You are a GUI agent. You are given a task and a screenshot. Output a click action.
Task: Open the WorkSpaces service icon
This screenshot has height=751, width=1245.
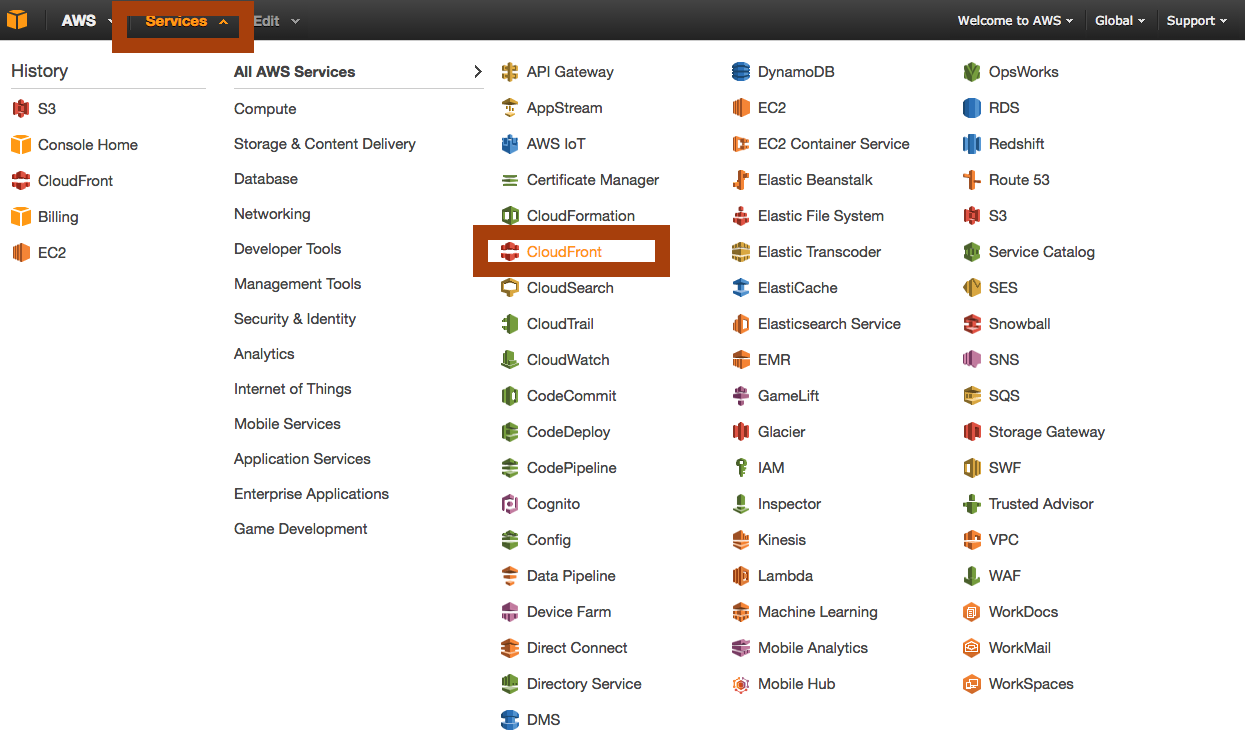tap(972, 684)
